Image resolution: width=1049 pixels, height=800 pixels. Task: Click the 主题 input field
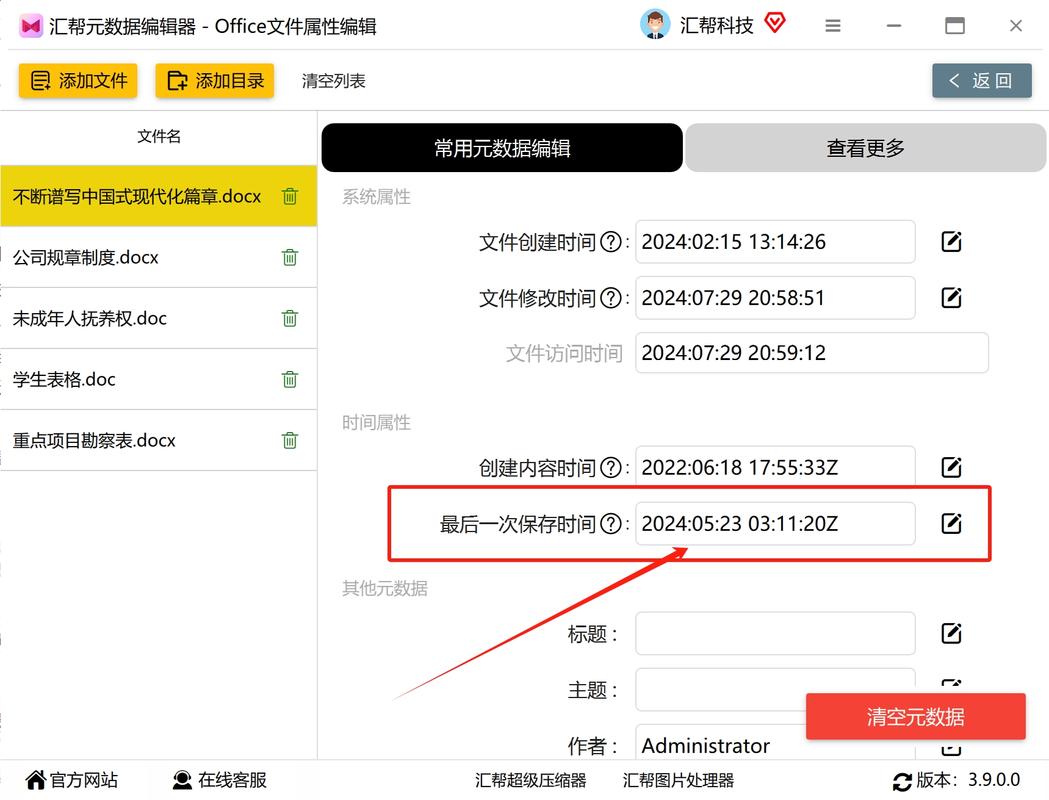click(775, 689)
